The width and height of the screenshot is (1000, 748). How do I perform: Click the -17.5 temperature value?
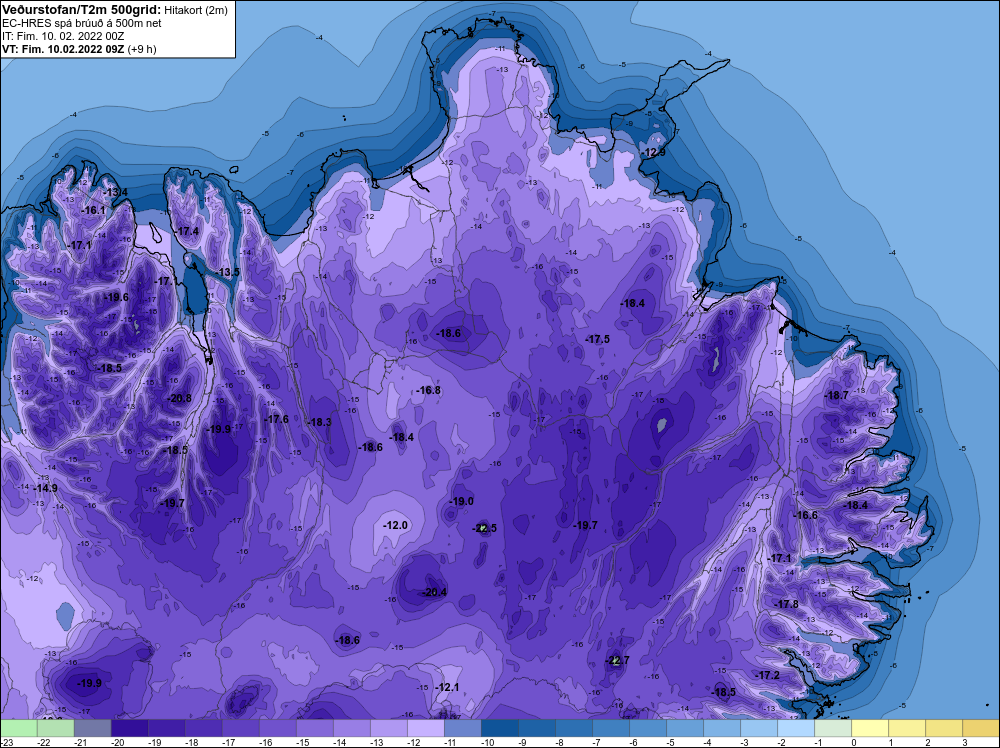point(597,339)
